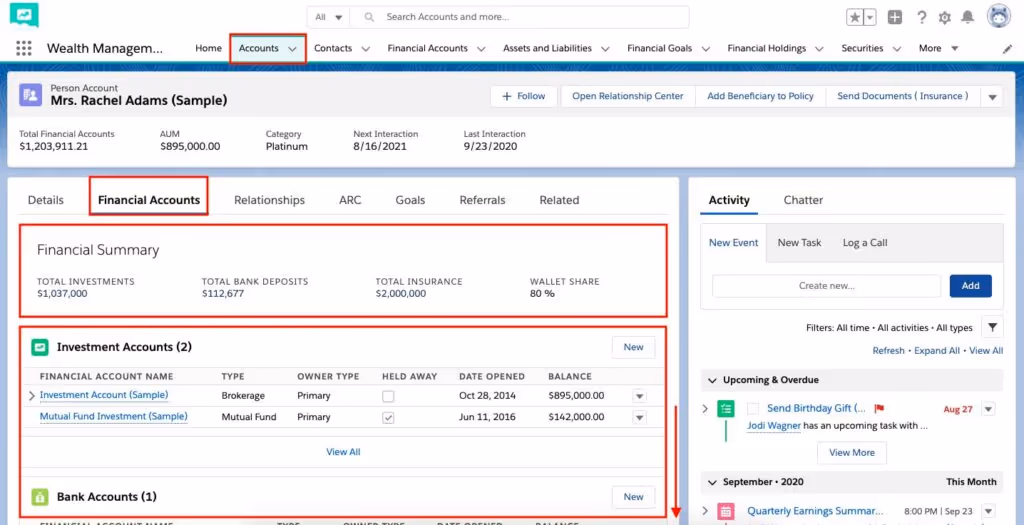1024x525 pixels.
Task: Open the App Launcher grid icon
Action: (24, 48)
